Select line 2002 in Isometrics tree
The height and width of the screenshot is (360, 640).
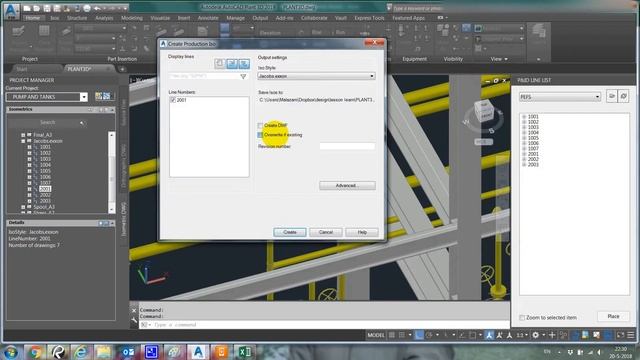[45, 195]
